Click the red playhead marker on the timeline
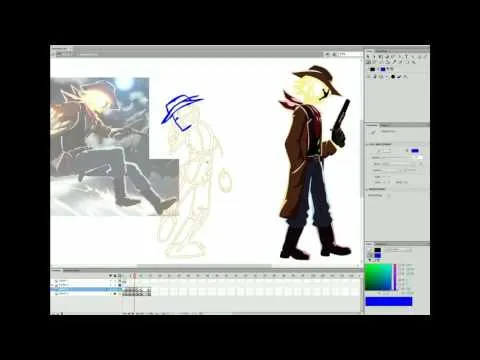This screenshot has width=480, height=360. (135, 276)
